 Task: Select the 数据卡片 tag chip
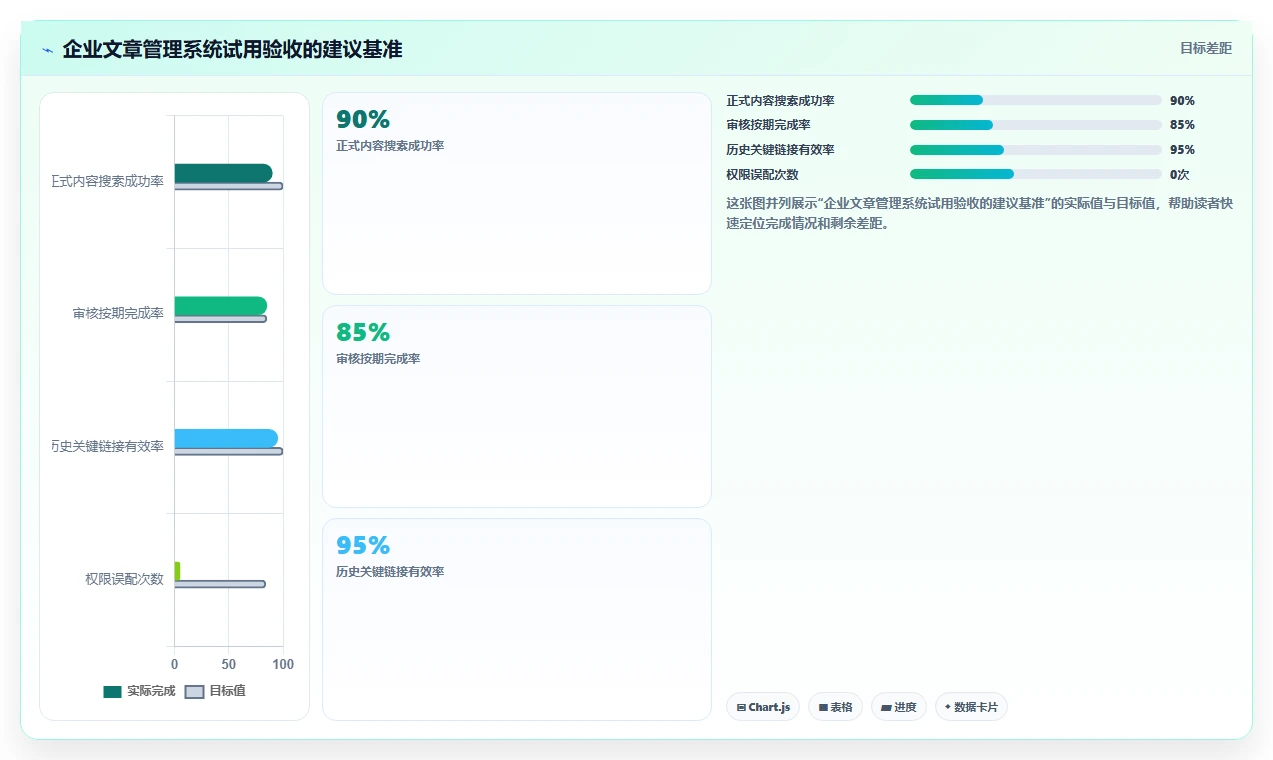click(971, 707)
